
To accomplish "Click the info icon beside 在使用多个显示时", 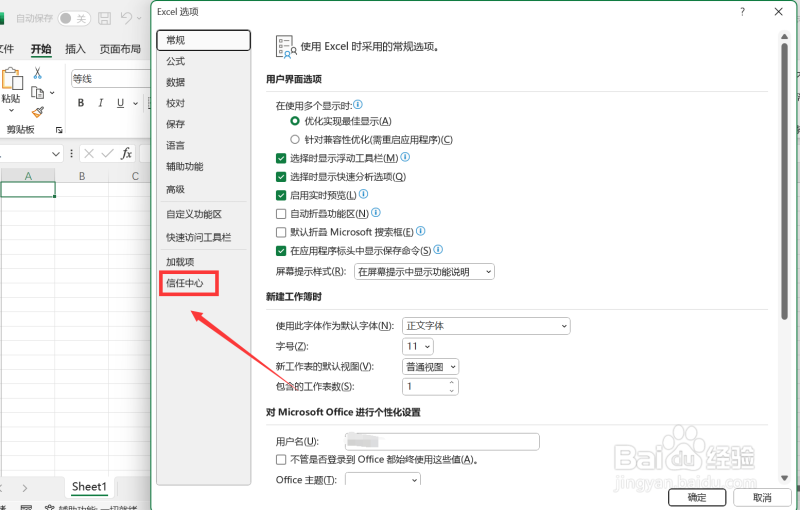I will pos(358,105).
